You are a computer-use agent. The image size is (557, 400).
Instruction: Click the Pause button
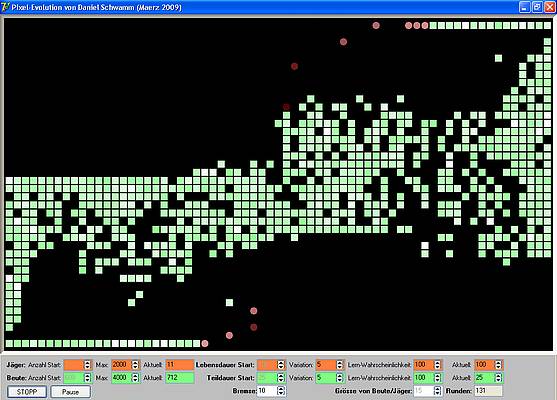[x=70, y=392]
